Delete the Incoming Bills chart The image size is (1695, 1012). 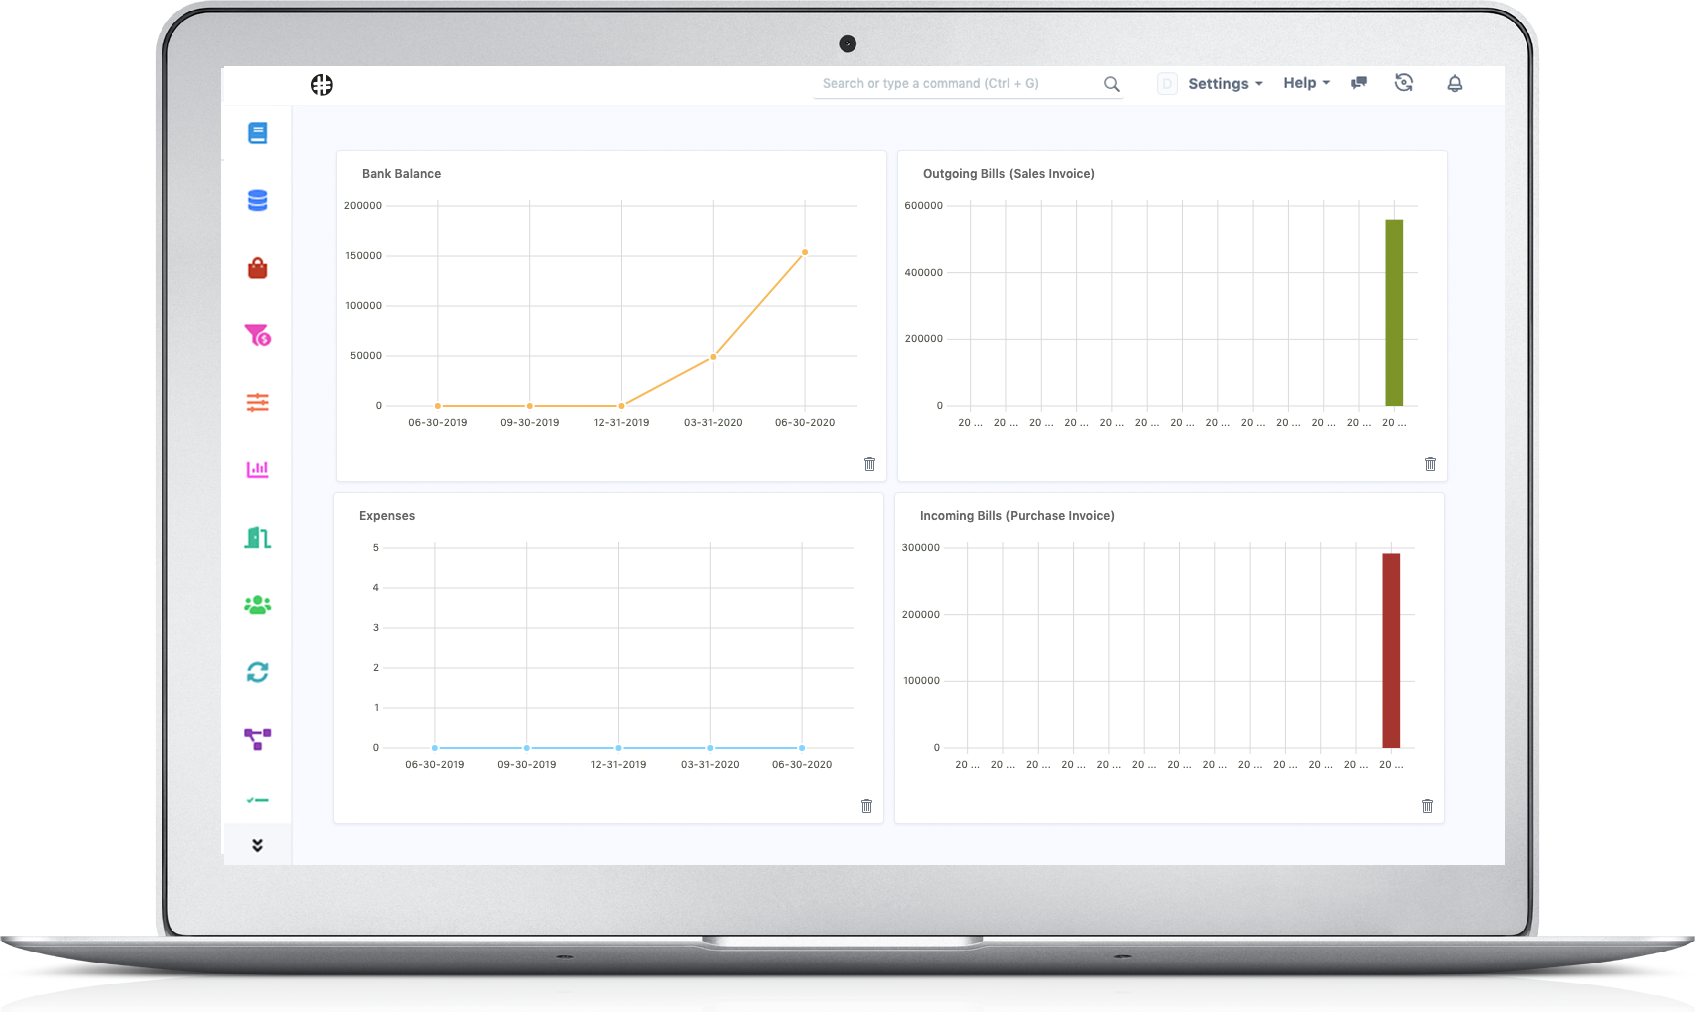[x=1427, y=806]
